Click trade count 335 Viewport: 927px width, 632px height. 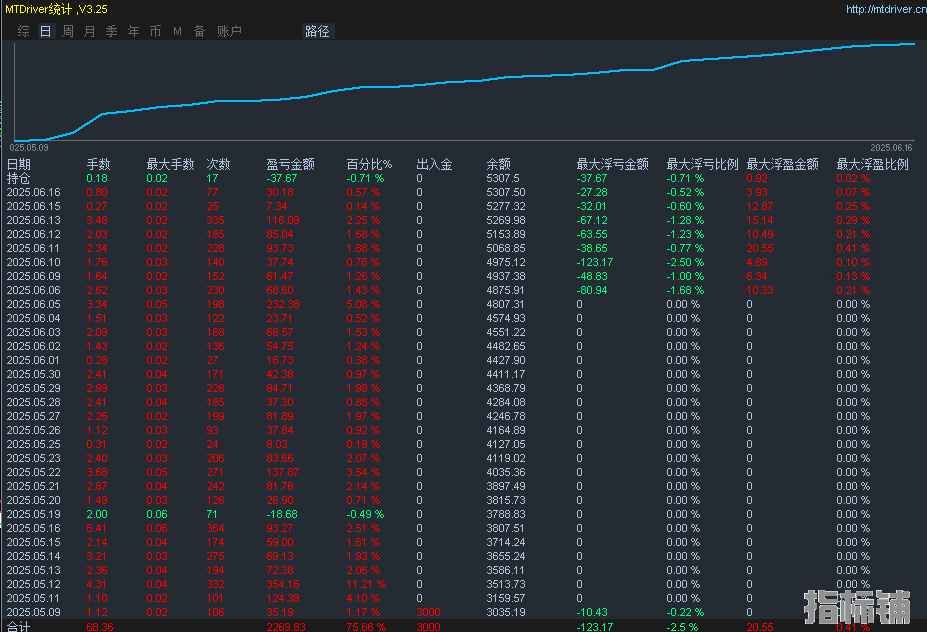pos(215,220)
